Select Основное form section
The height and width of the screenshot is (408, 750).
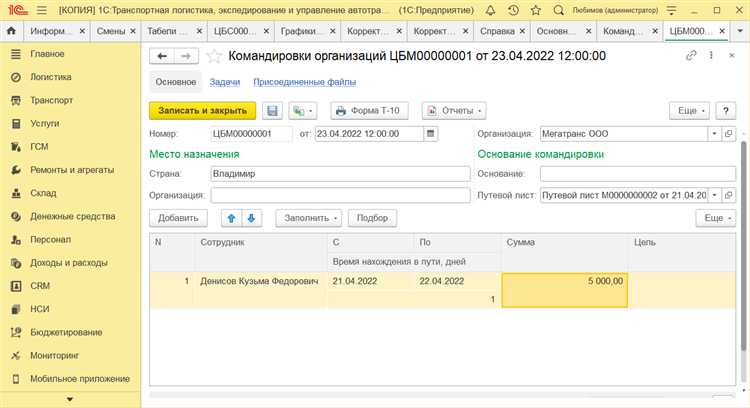[176, 82]
